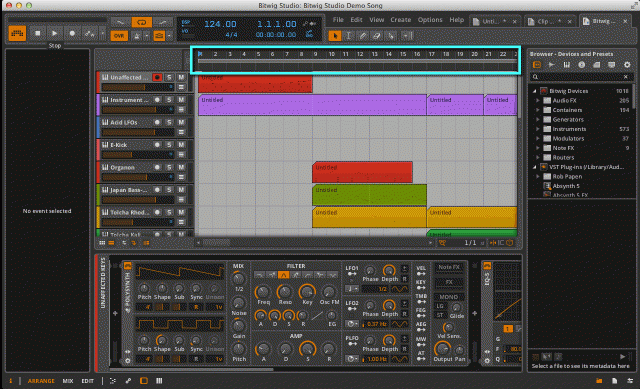Select the Pointer arrow tool
Viewport: 640px width, 389px height.
(335, 36)
